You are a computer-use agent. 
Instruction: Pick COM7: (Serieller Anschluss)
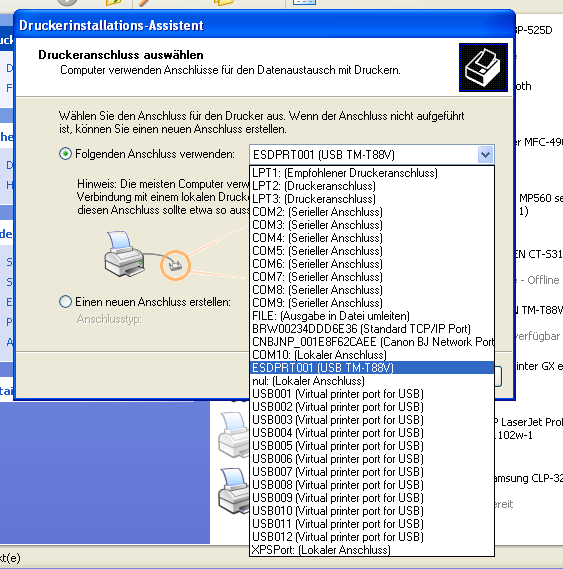[372, 277]
